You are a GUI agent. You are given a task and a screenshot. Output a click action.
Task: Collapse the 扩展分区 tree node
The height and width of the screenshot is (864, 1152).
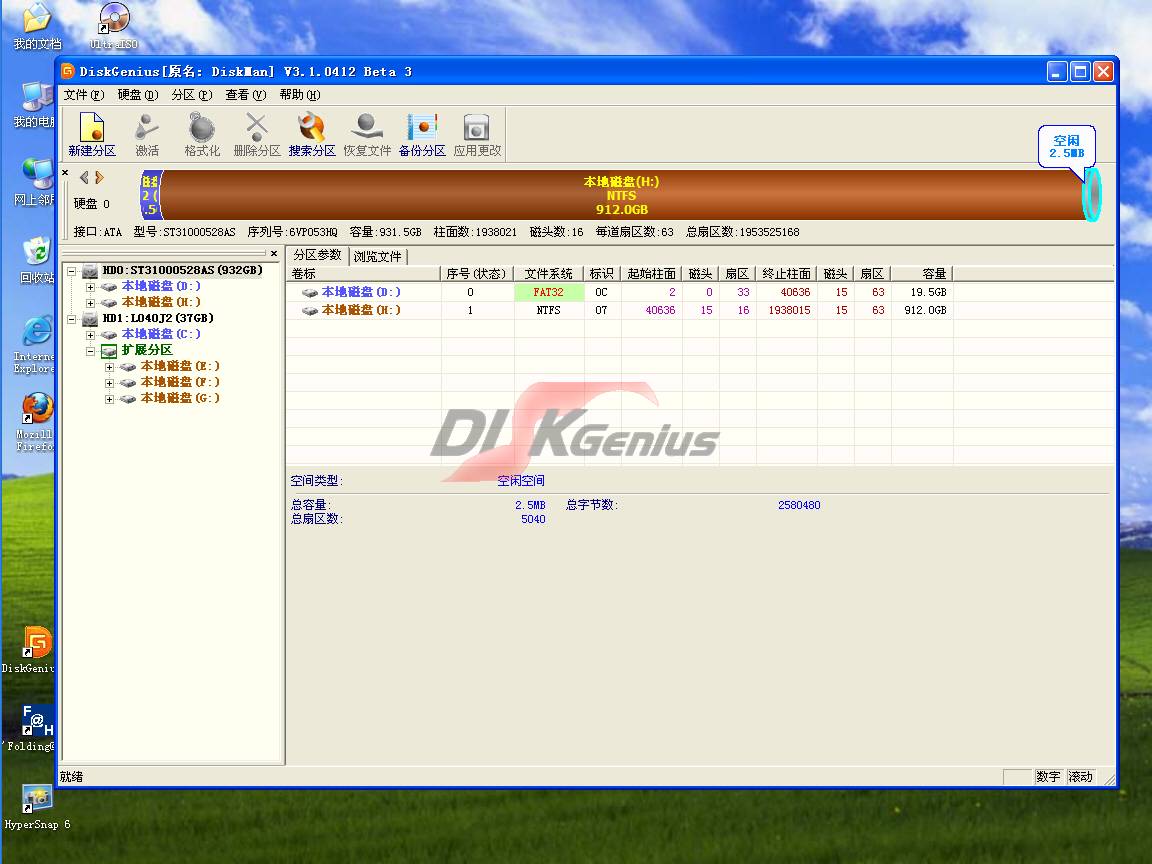point(90,351)
